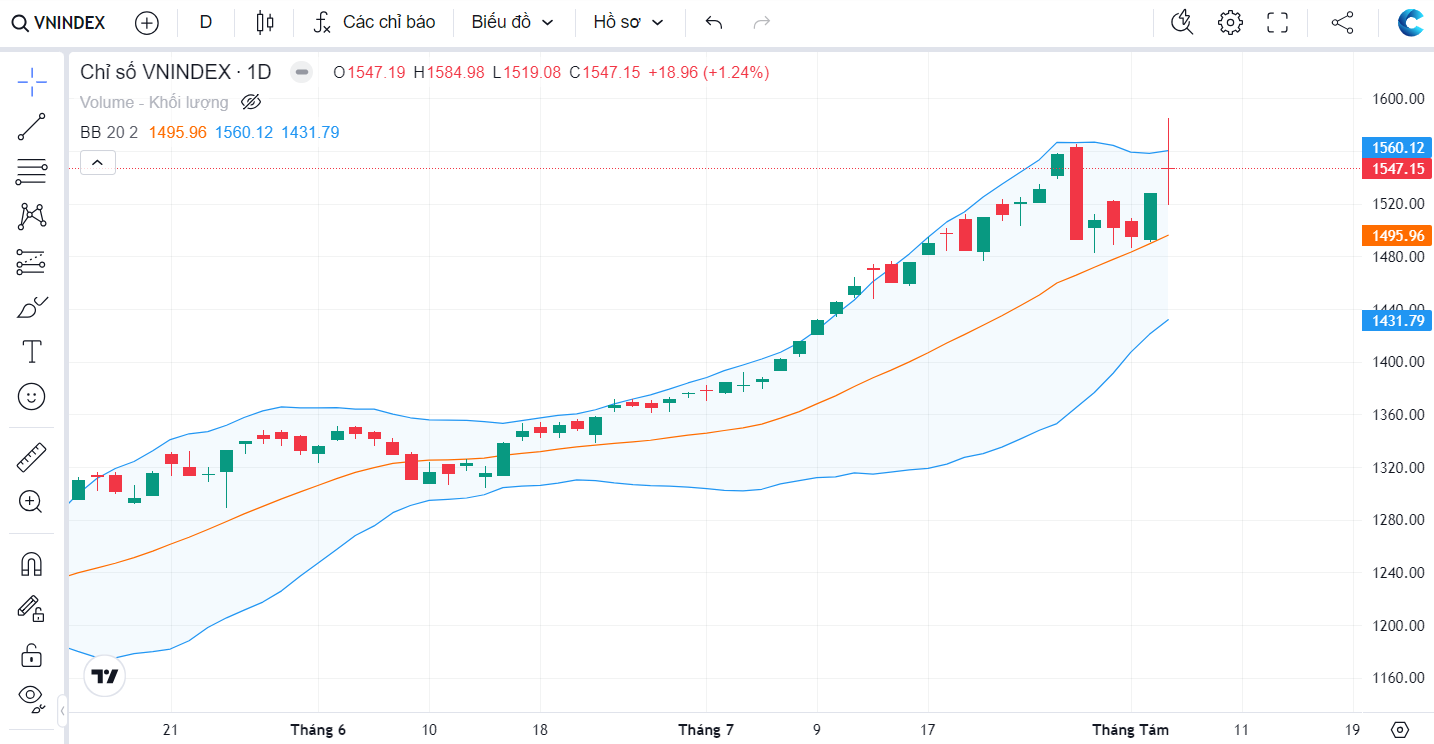Image resolution: width=1434 pixels, height=744 pixels.
Task: Add a symbol to compare with plus icon
Action: coord(147,22)
